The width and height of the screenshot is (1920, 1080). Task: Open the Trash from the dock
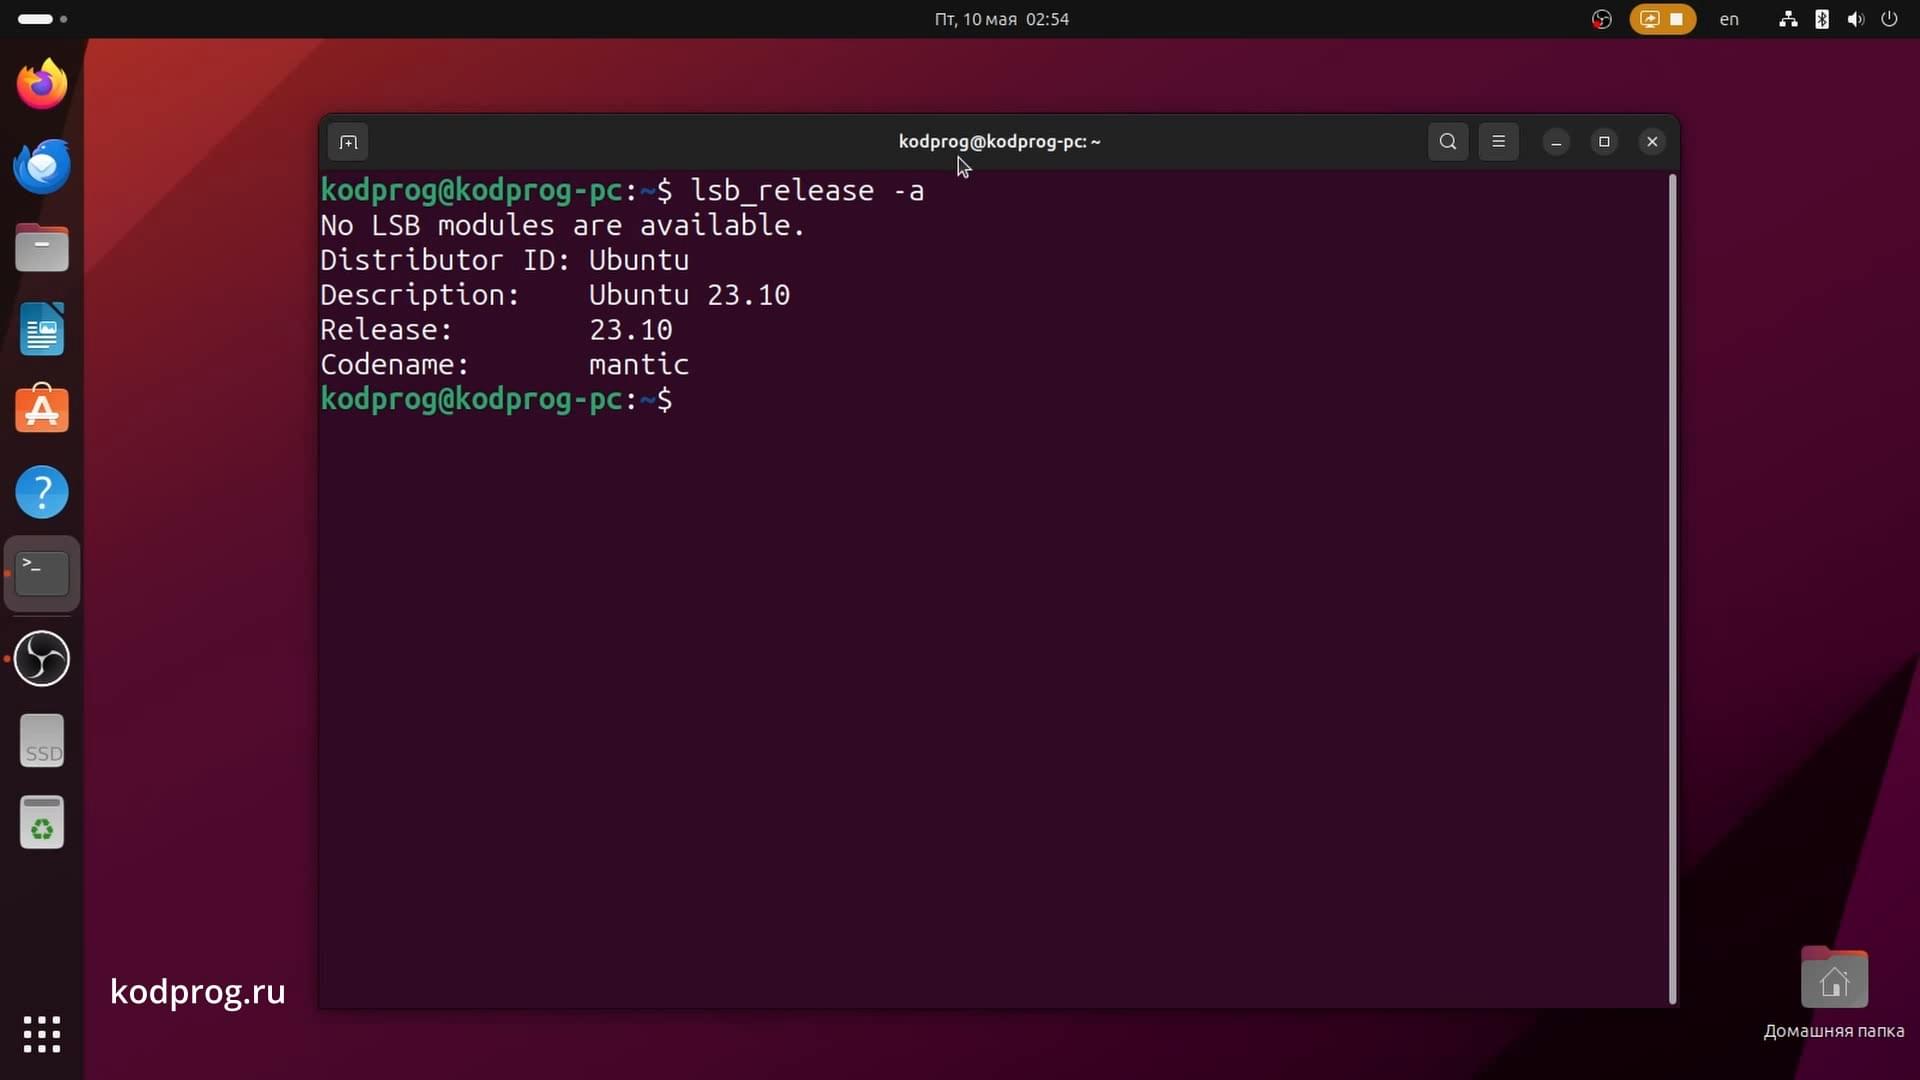42,823
